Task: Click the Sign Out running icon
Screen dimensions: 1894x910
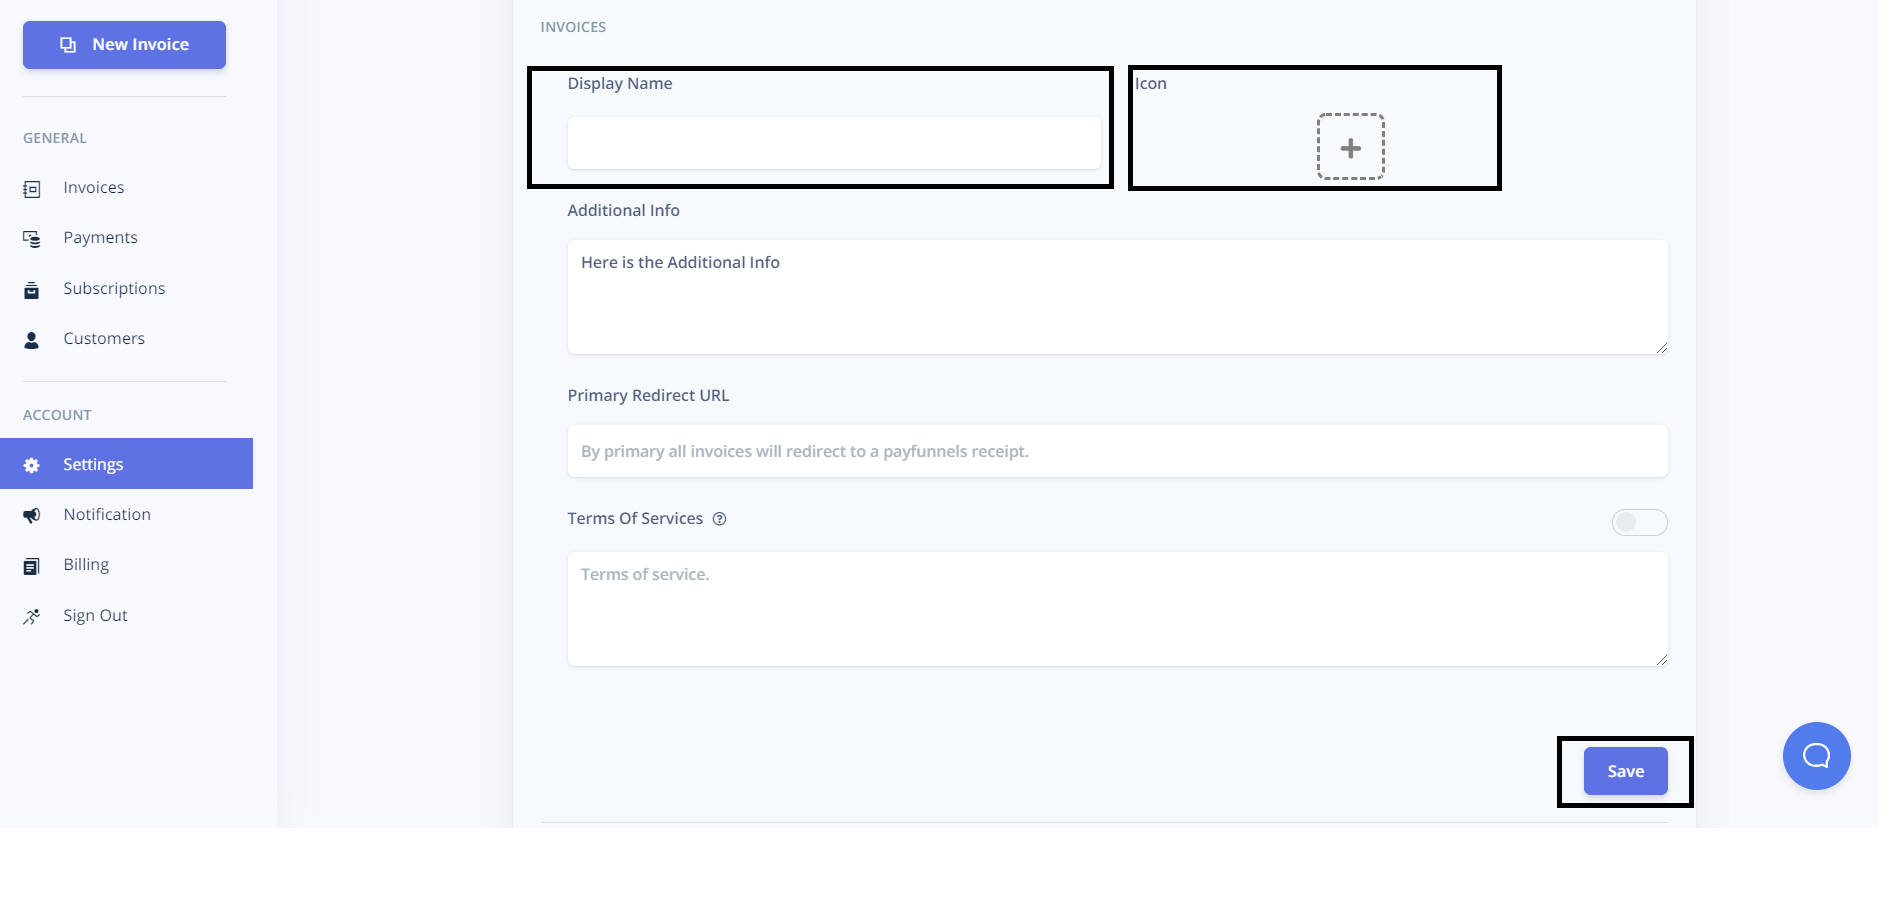Action: point(31,616)
